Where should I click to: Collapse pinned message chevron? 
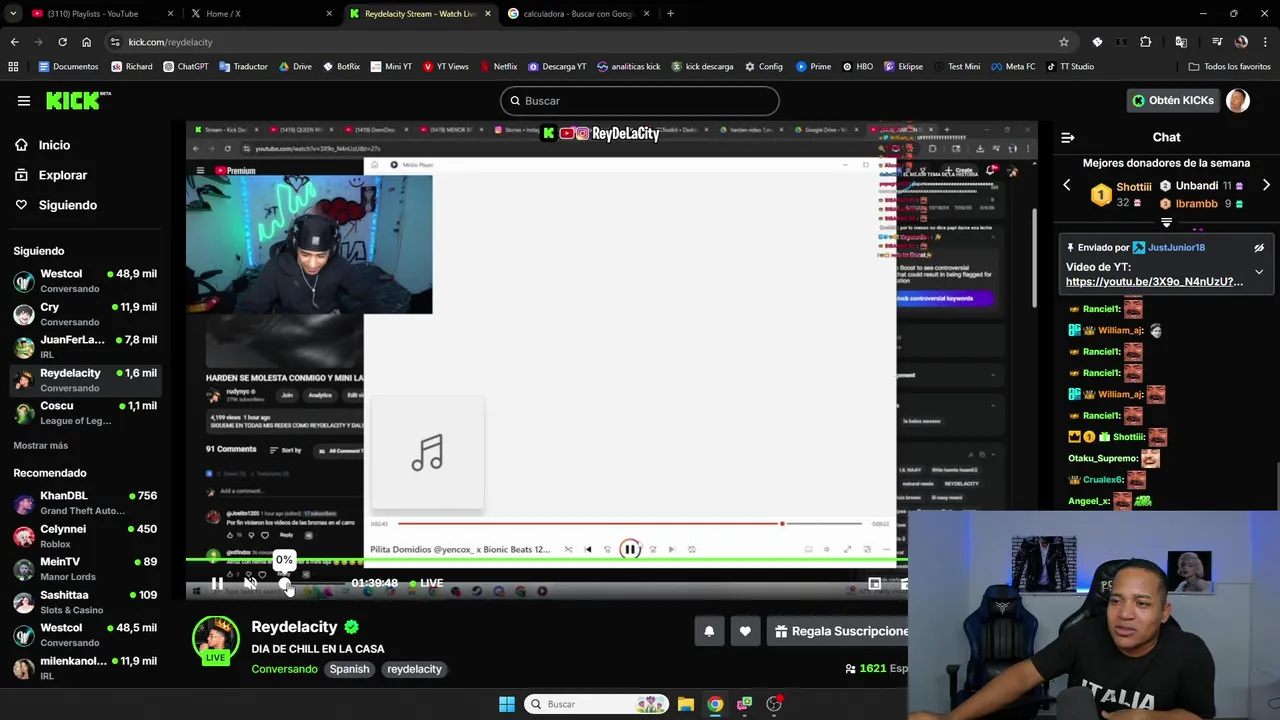(x=1259, y=272)
